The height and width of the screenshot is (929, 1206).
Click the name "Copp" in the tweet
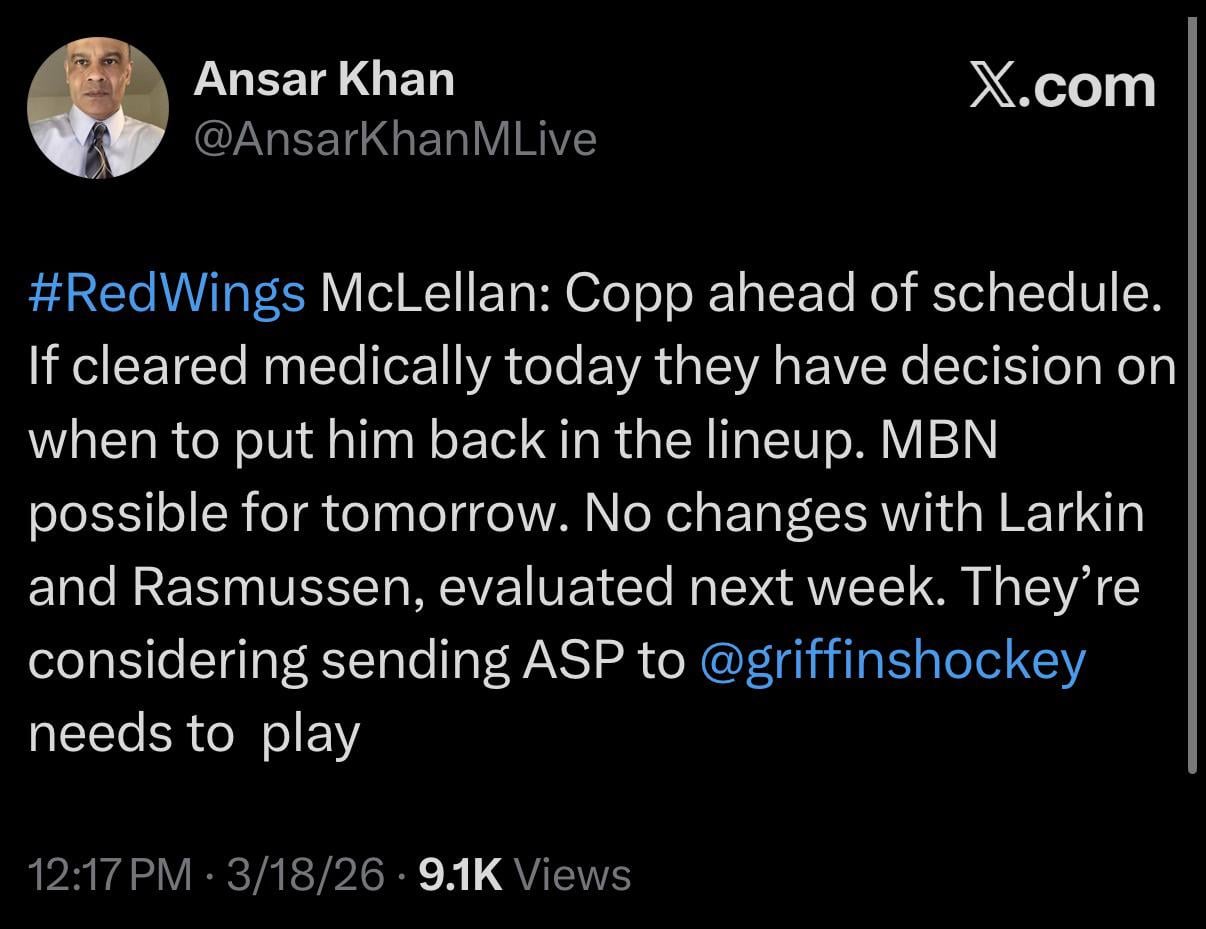tap(625, 294)
